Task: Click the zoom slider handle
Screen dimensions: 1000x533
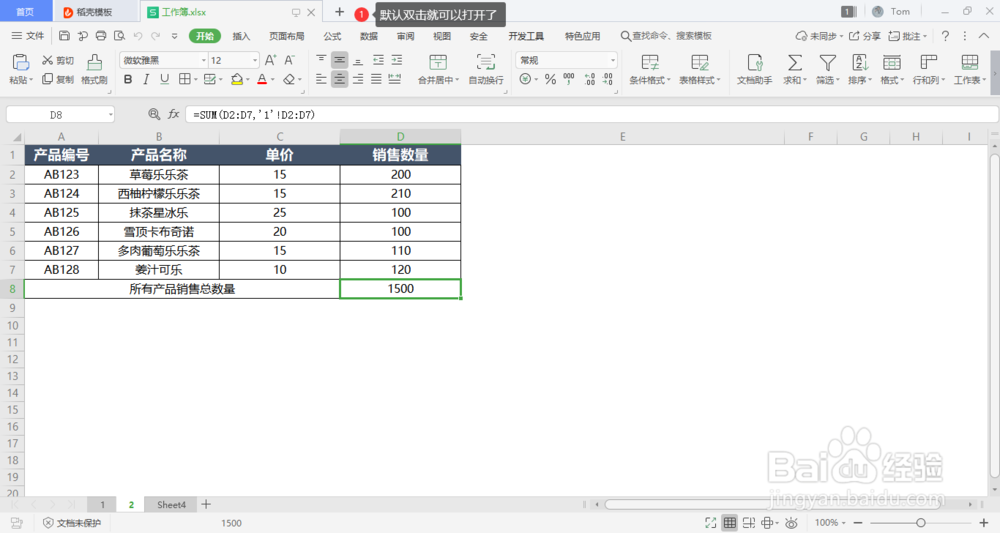Action: [x=920, y=523]
